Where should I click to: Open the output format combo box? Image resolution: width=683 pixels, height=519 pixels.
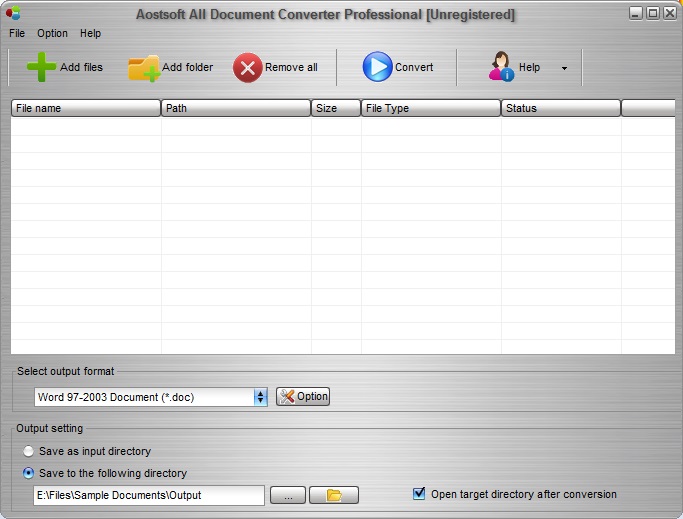(x=151, y=397)
